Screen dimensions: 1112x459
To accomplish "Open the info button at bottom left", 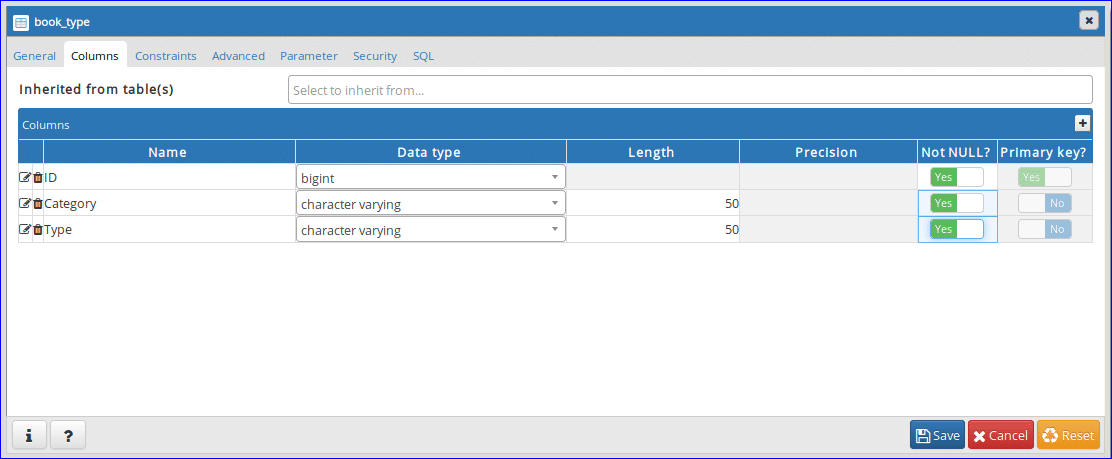I will [29, 435].
